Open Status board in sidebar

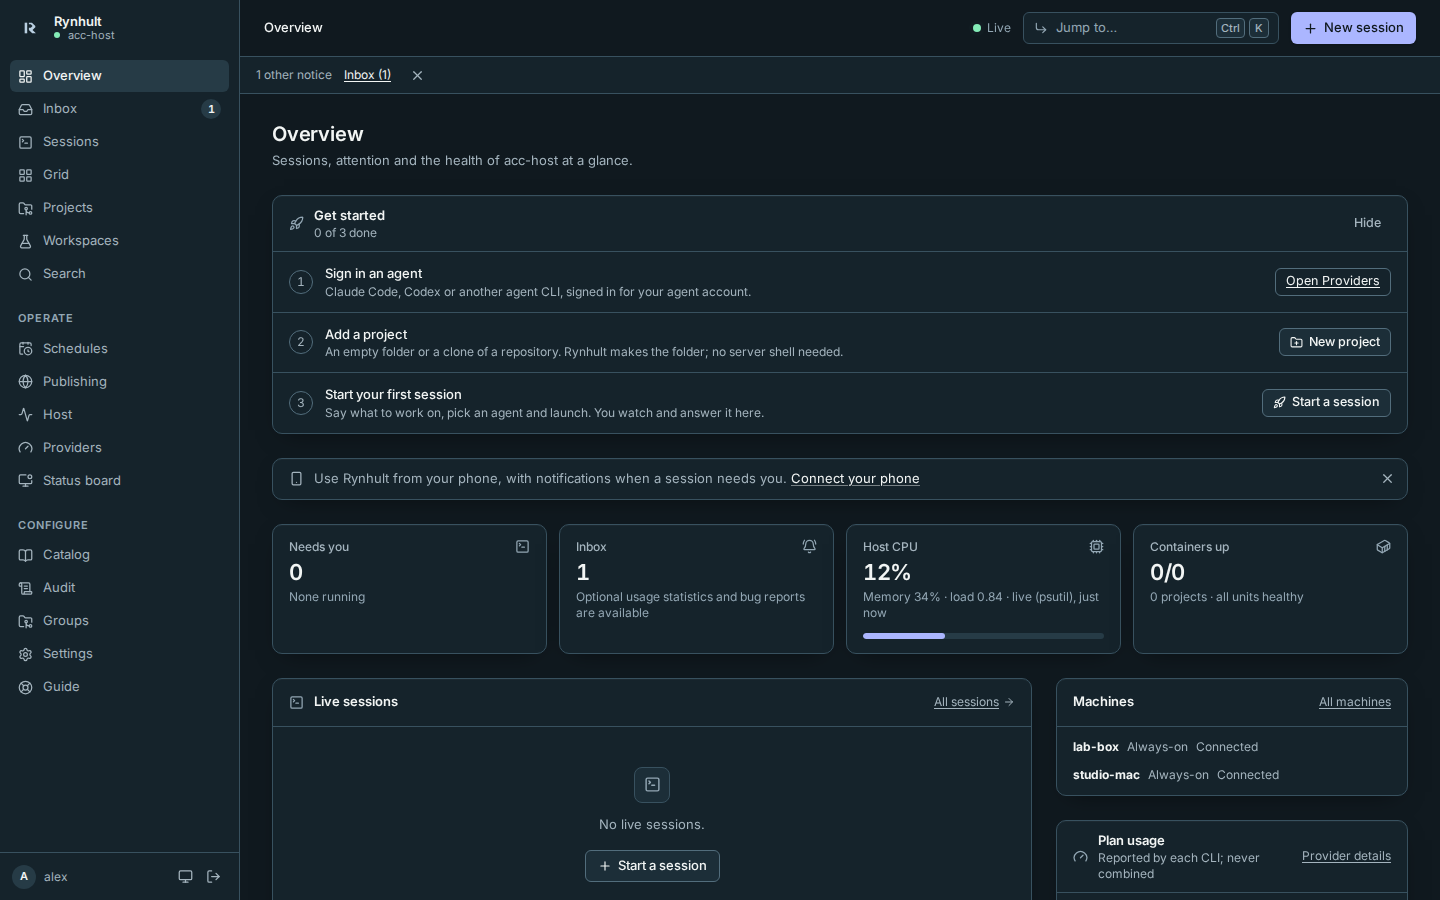[x=119, y=481]
